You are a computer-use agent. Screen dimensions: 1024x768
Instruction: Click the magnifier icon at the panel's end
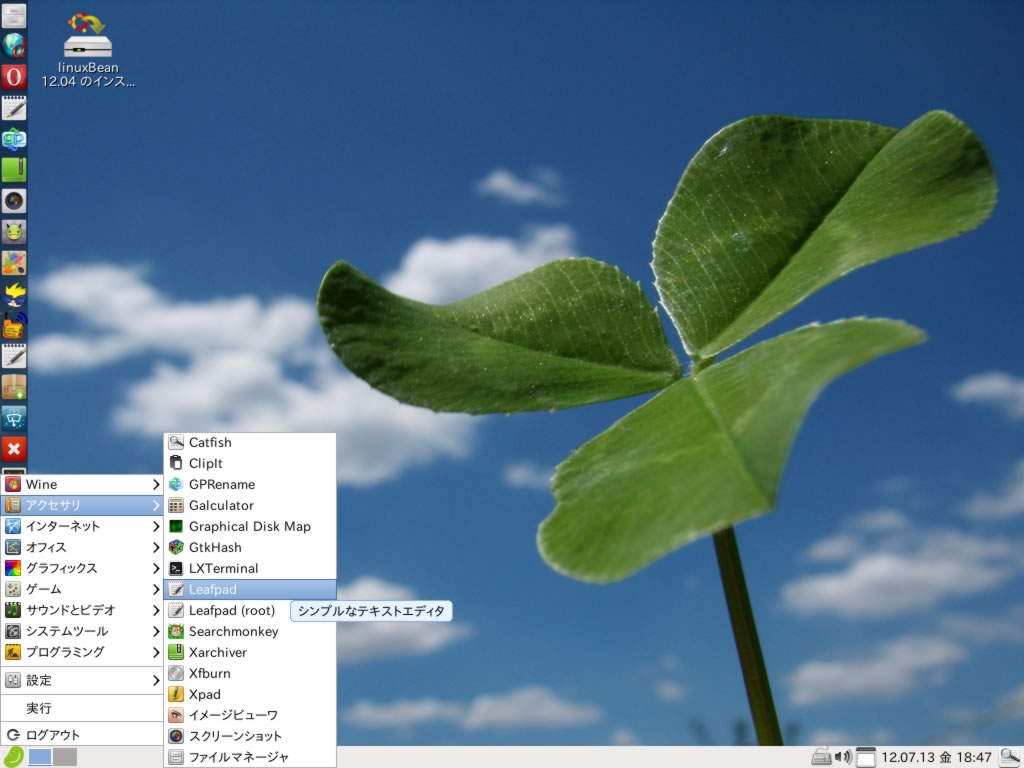1010,757
